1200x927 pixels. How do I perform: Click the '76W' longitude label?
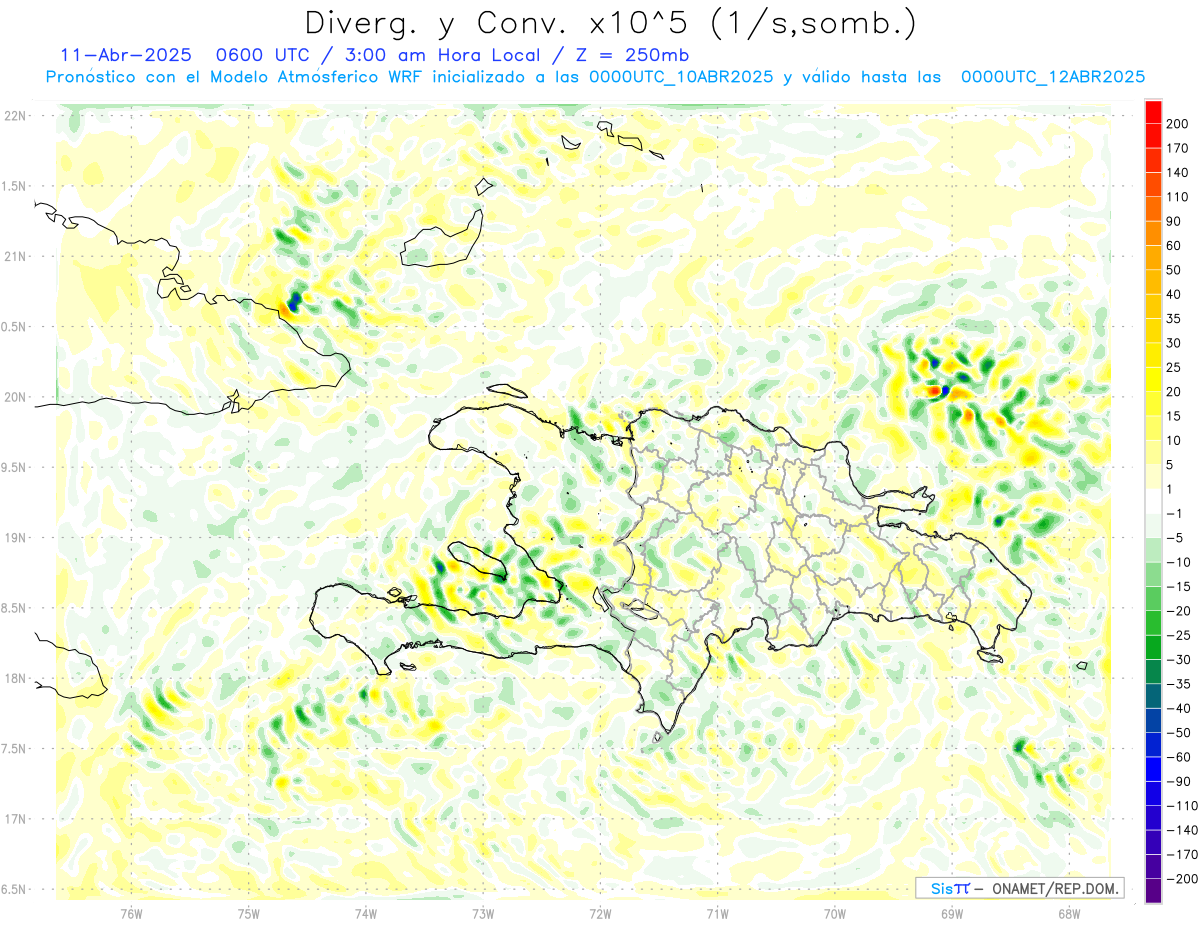pos(131,912)
